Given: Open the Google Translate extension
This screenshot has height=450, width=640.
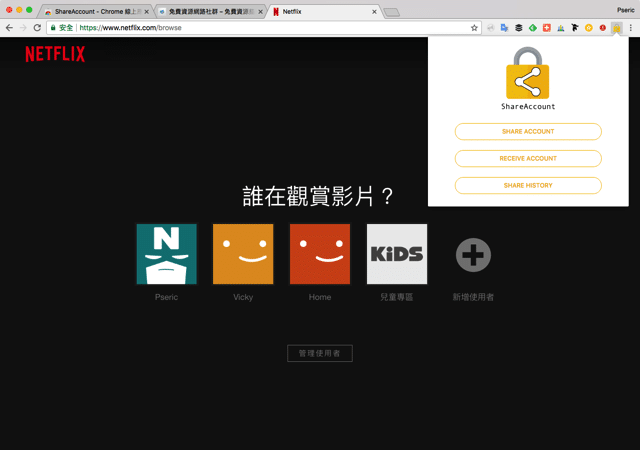Looking at the screenshot, I should pos(504,28).
